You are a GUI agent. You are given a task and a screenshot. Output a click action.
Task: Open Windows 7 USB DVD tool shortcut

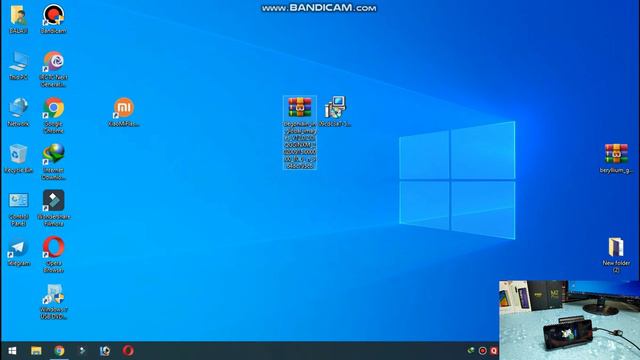point(53,301)
